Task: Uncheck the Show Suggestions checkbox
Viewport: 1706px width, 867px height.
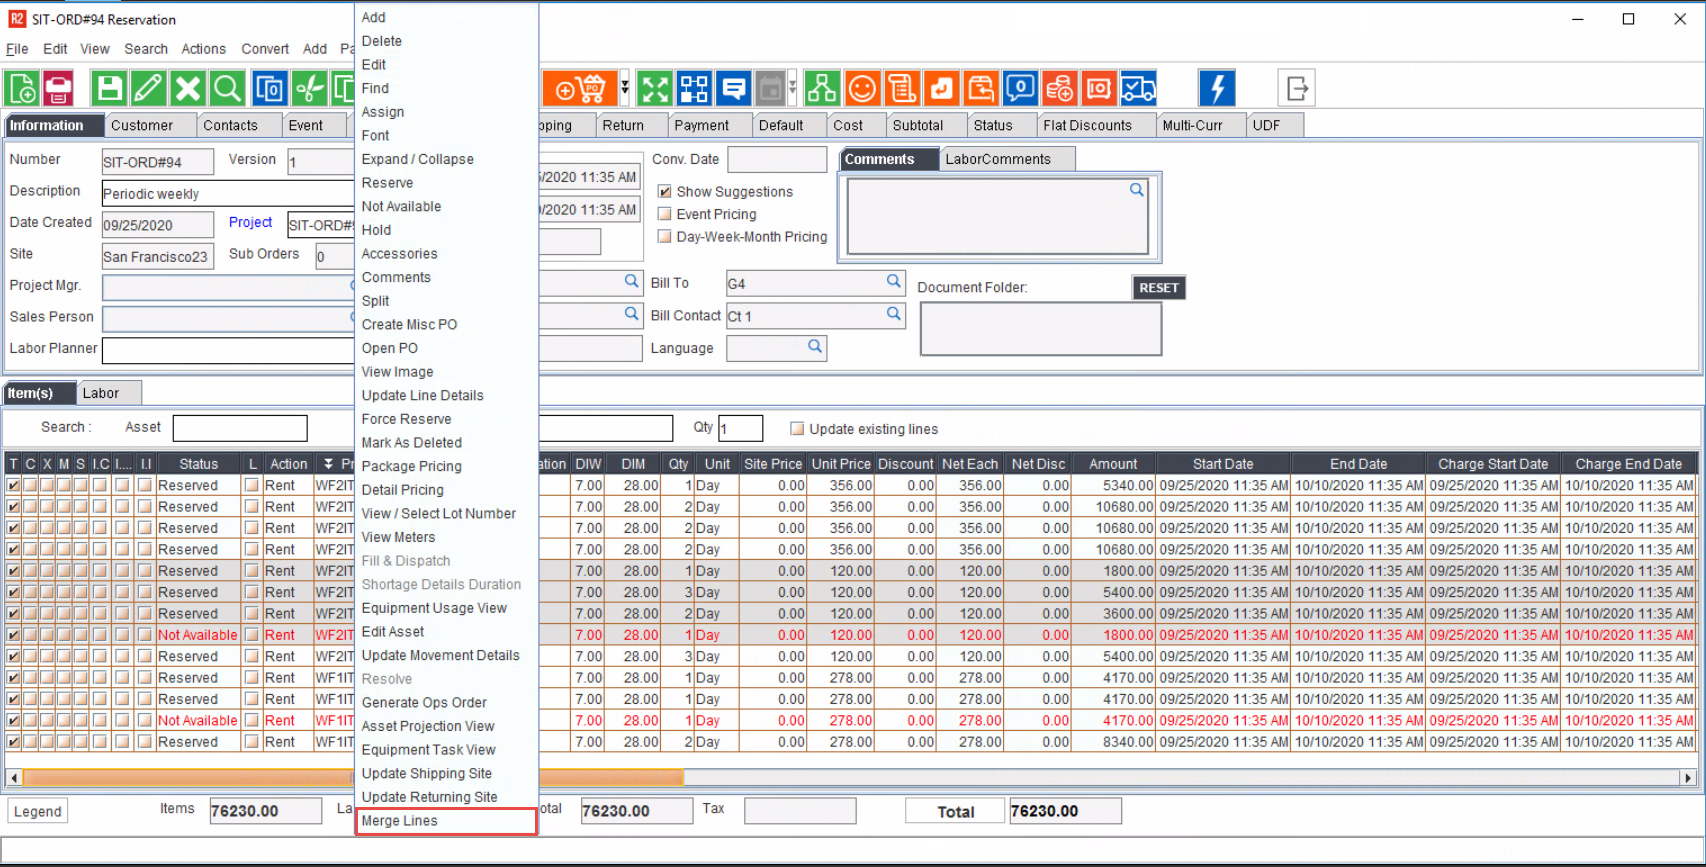Action: click(665, 191)
